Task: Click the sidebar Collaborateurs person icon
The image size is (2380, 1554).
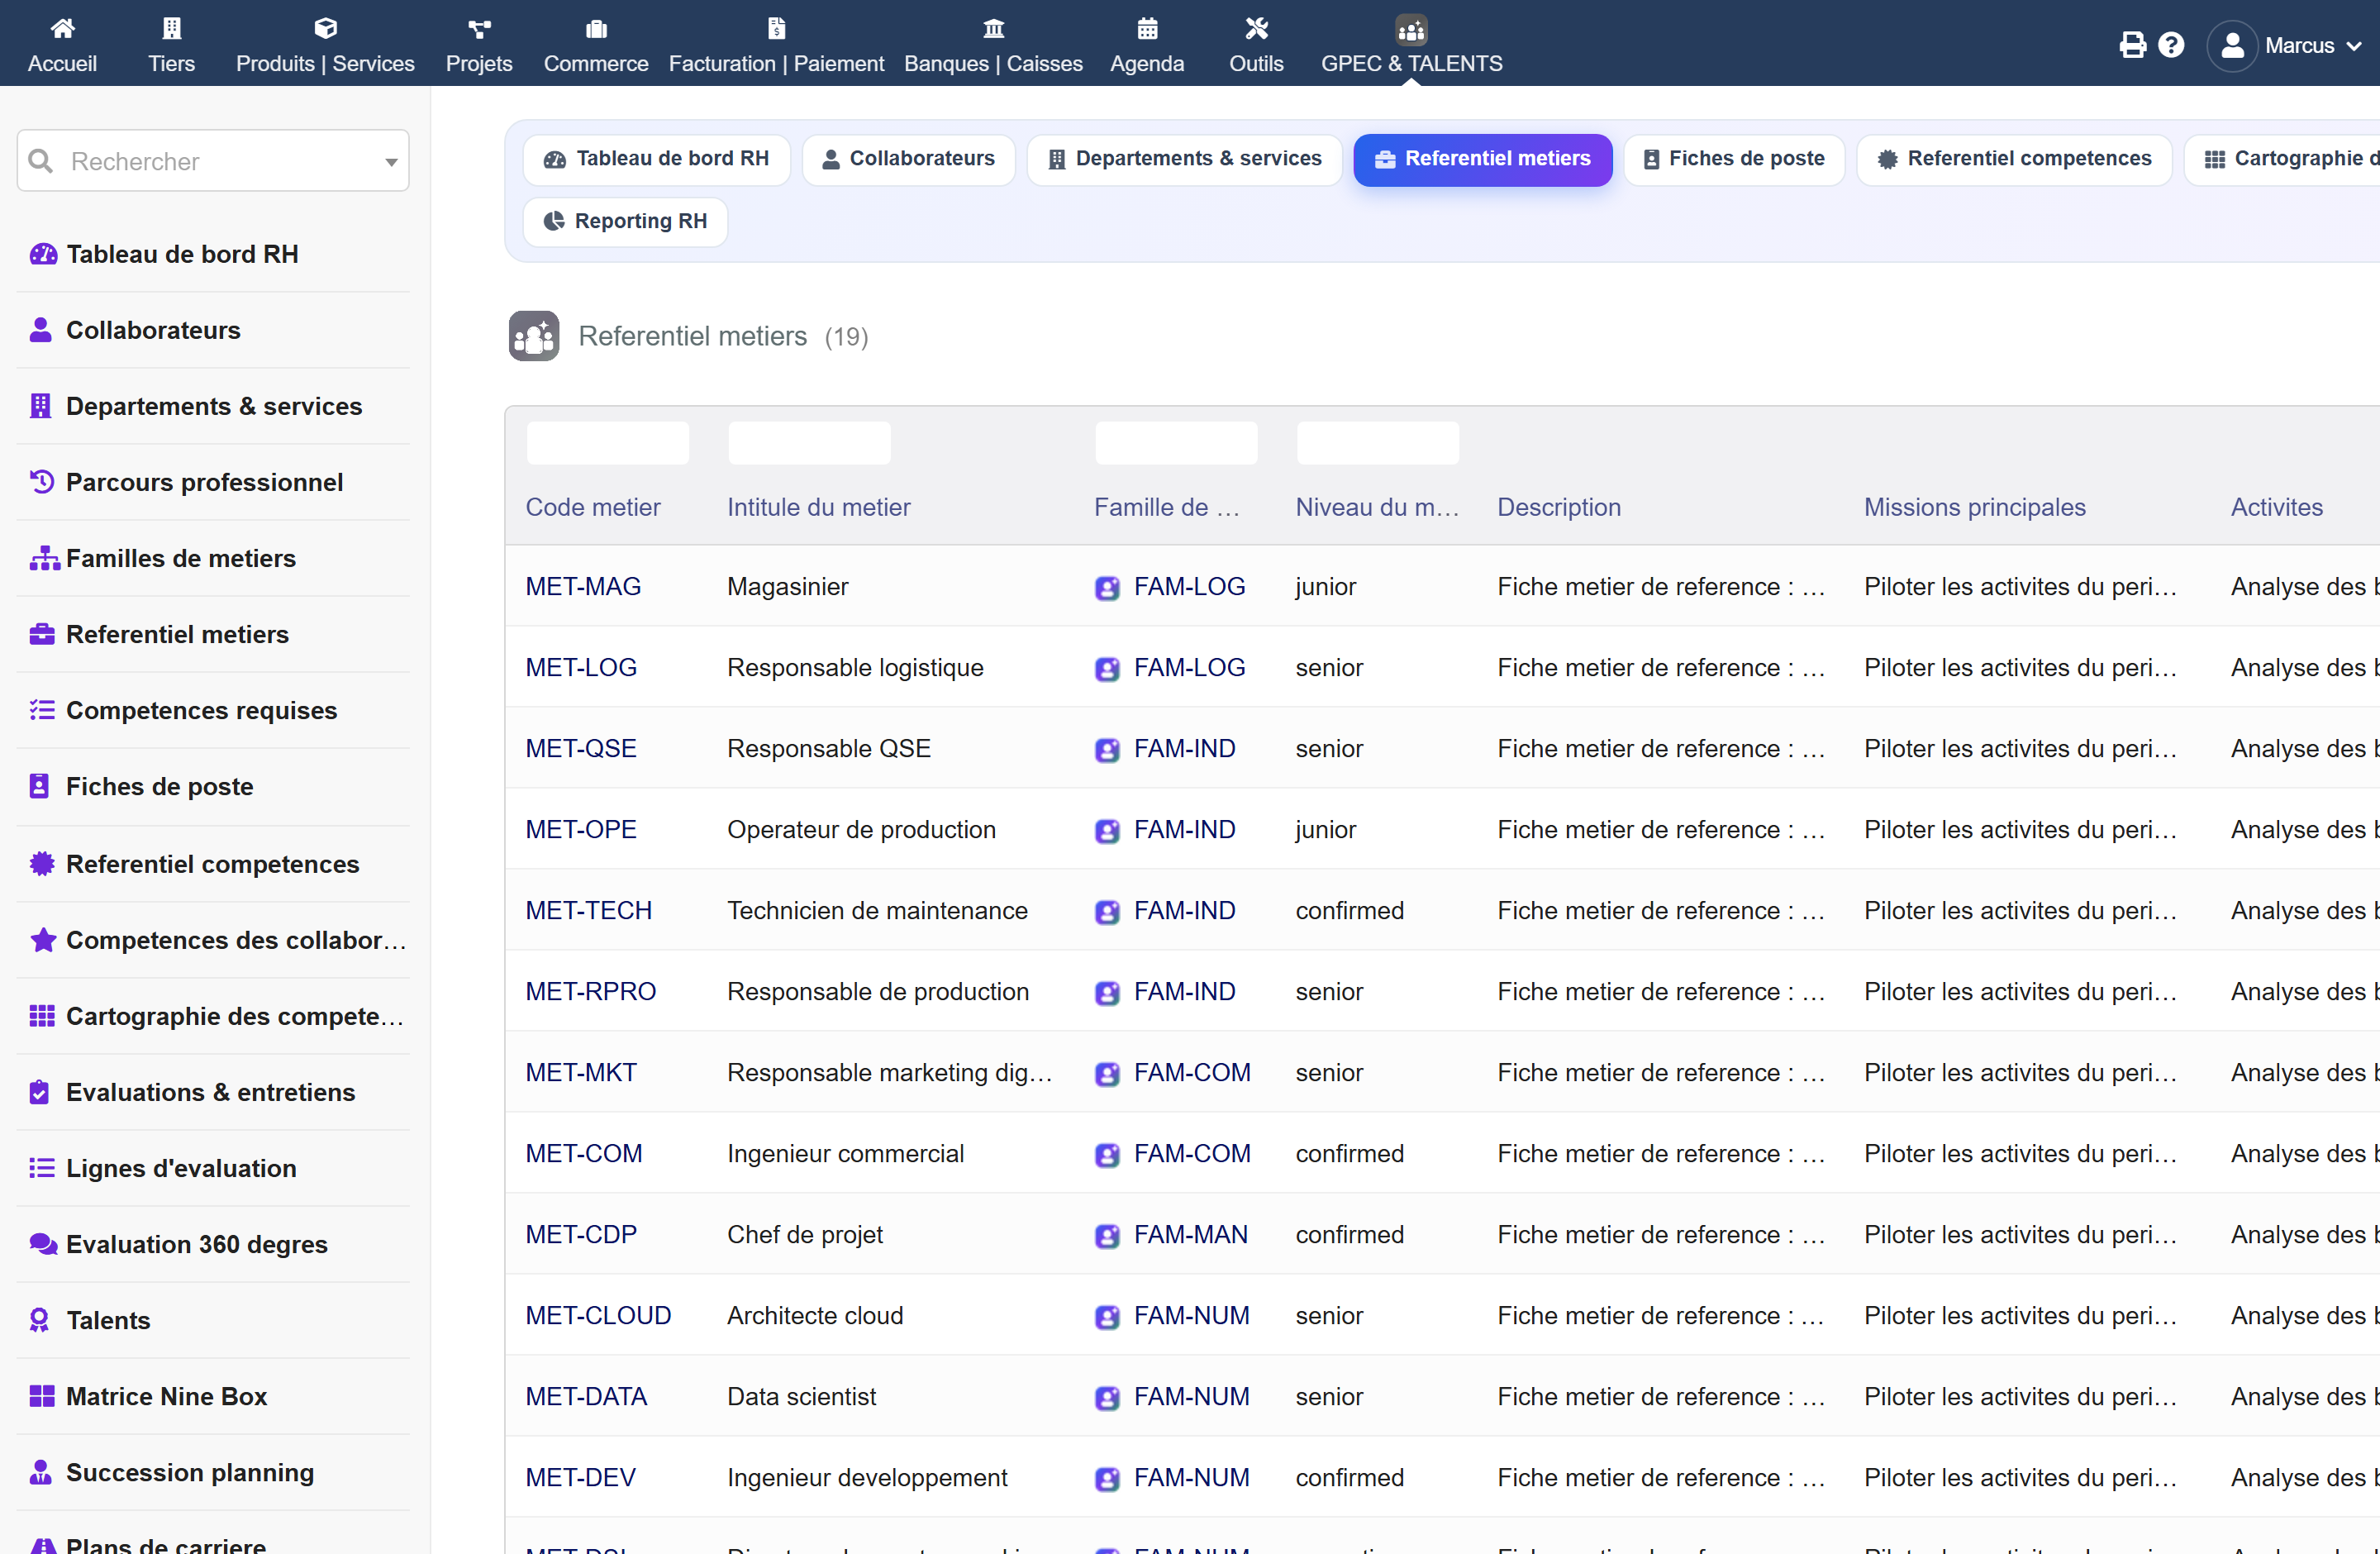Action: pyautogui.click(x=41, y=330)
